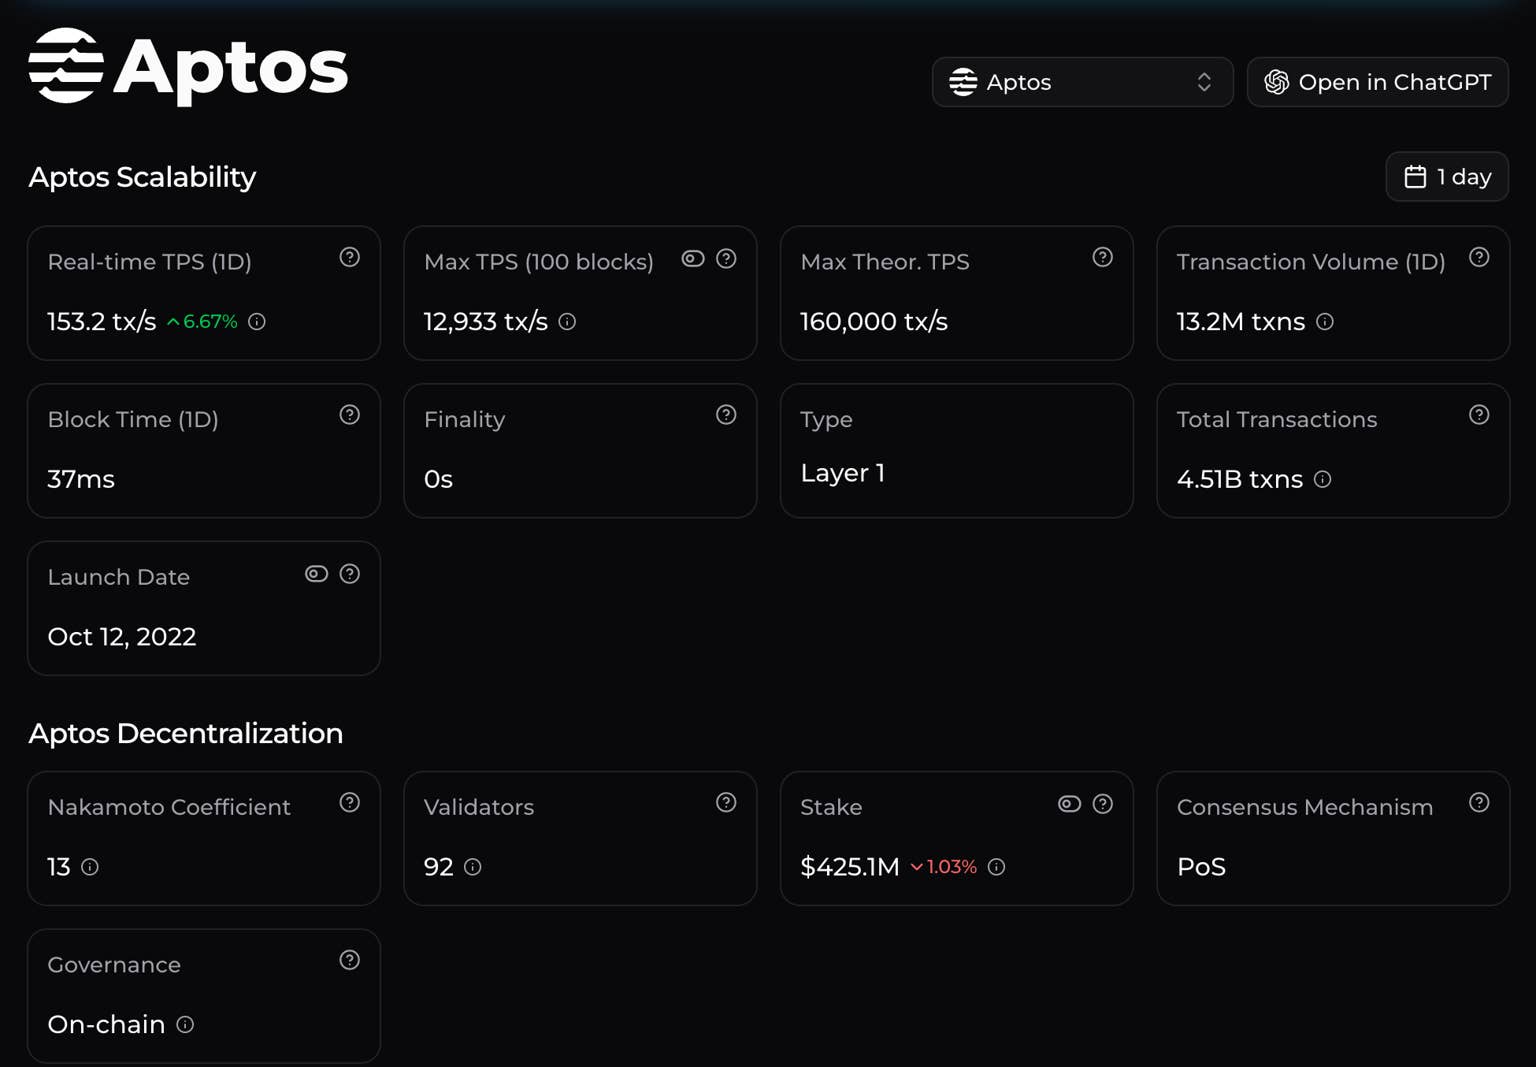Click info icon beside 13.2M txns
Image resolution: width=1536 pixels, height=1067 pixels.
coord(1325,322)
